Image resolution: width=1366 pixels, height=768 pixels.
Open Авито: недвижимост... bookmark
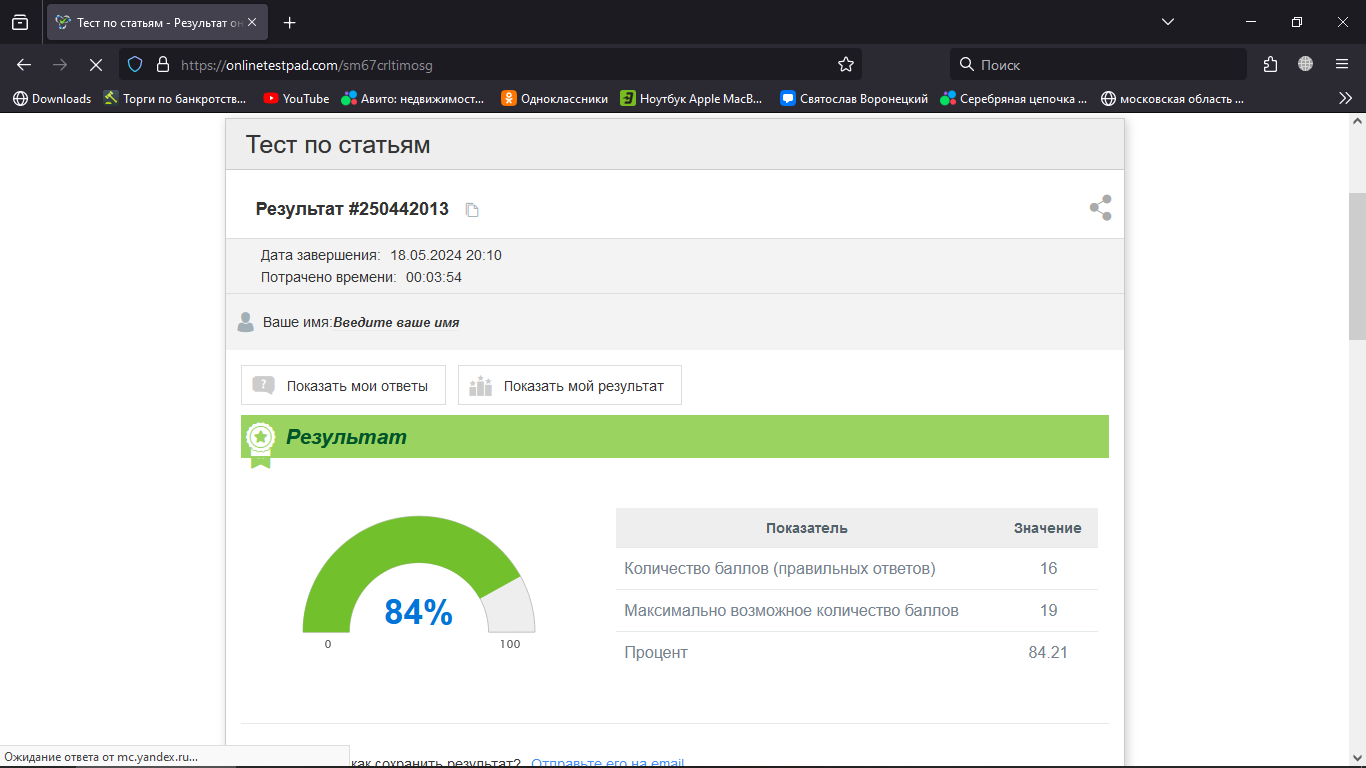point(412,98)
